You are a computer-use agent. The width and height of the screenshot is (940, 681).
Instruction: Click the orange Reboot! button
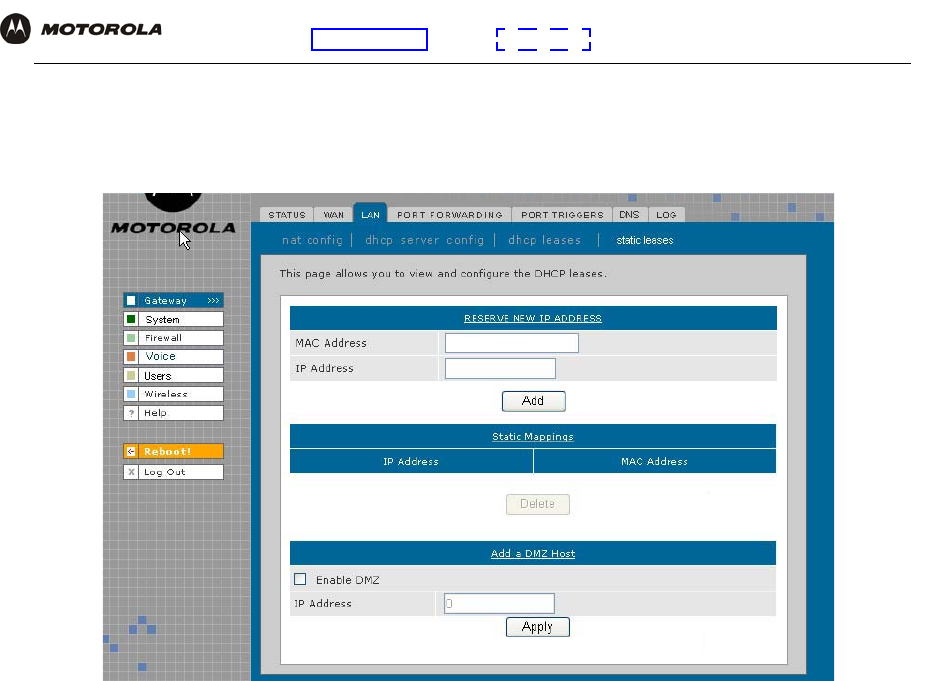[x=173, y=451]
